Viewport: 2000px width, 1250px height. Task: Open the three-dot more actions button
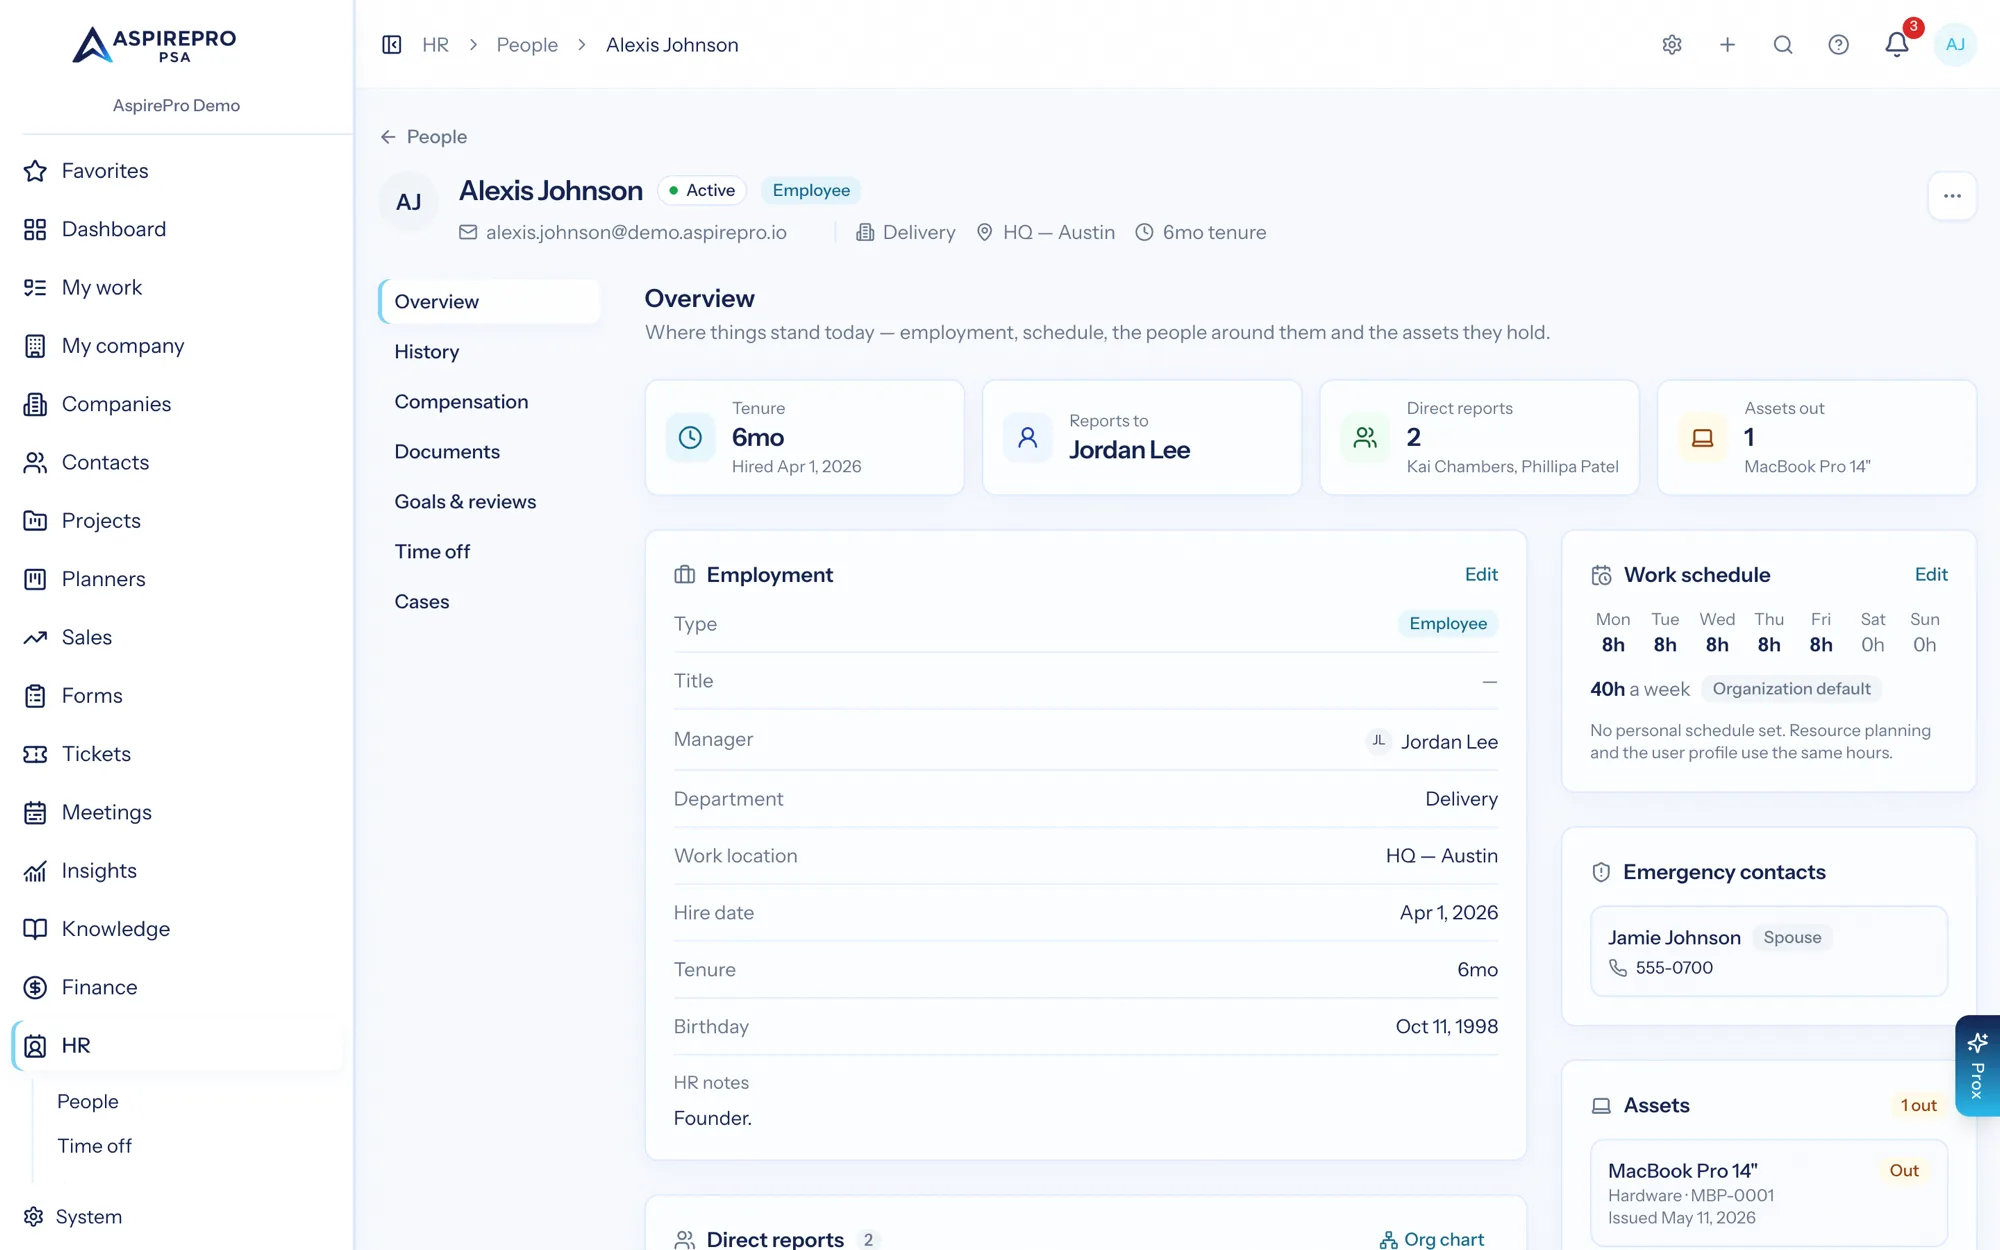pyautogui.click(x=1952, y=196)
